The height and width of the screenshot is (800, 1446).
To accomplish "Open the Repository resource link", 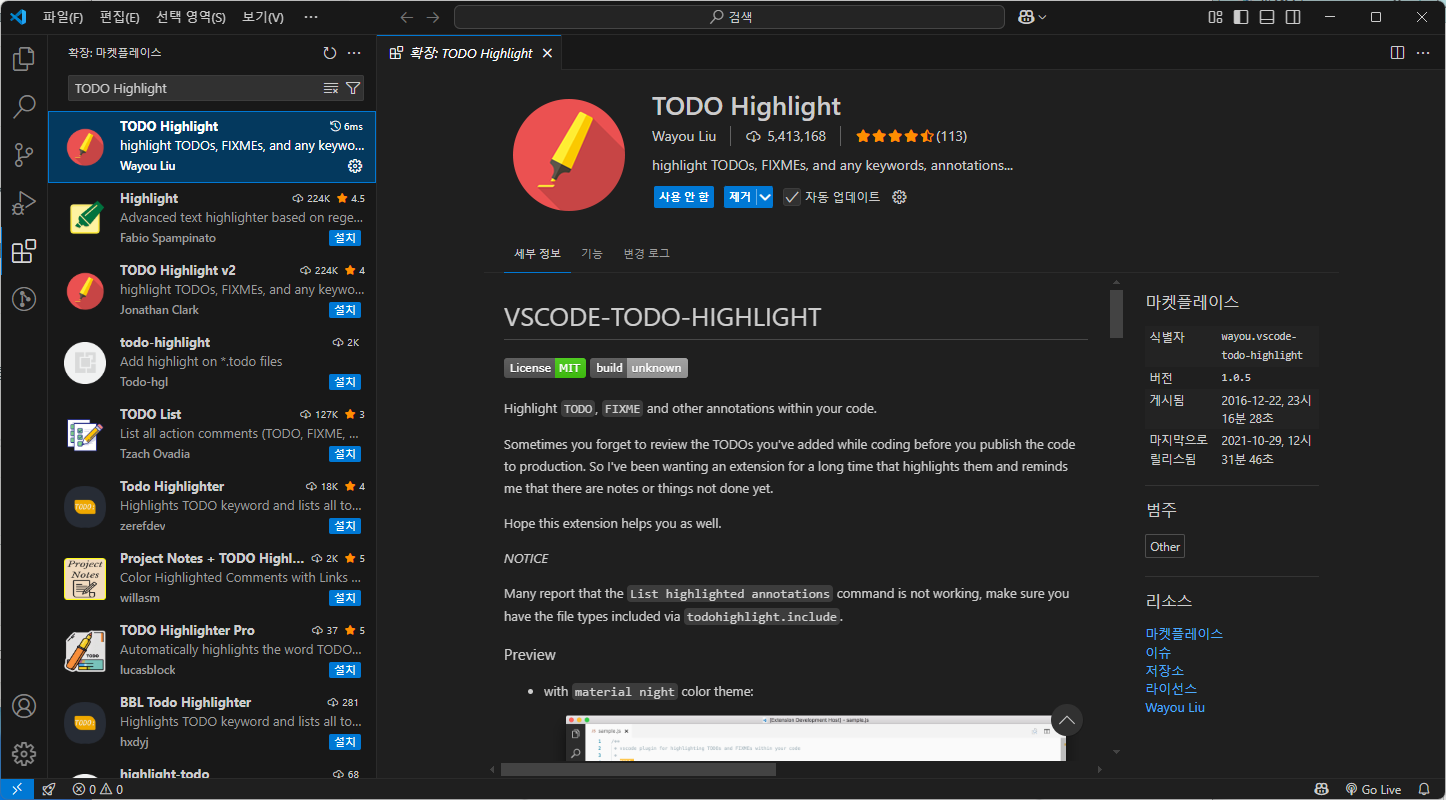I will [1165, 670].
